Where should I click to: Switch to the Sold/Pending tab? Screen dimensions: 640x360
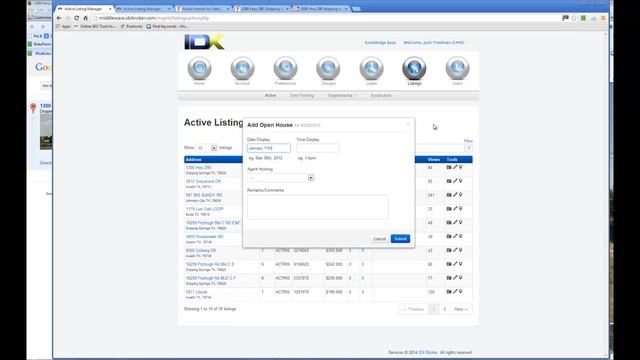pyautogui.click(x=302, y=96)
